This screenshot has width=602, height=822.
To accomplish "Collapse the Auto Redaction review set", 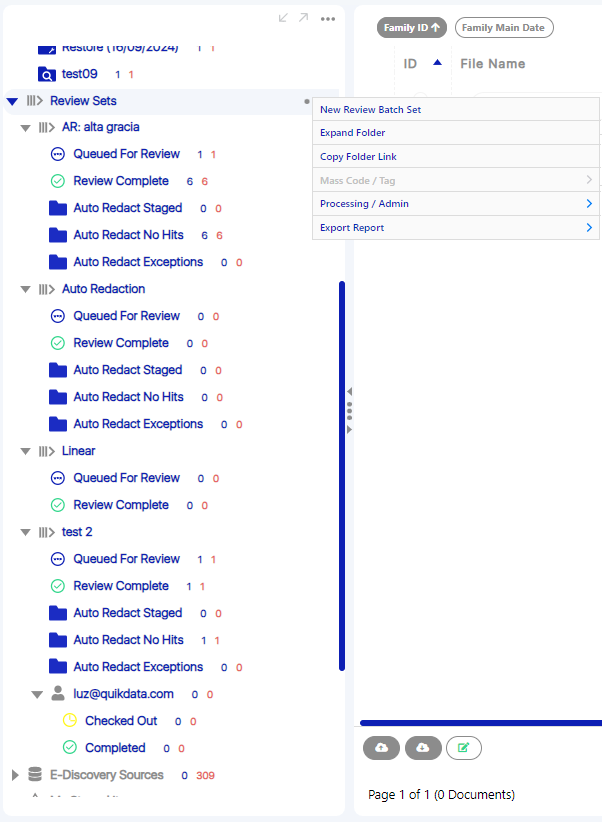I will click(25, 289).
